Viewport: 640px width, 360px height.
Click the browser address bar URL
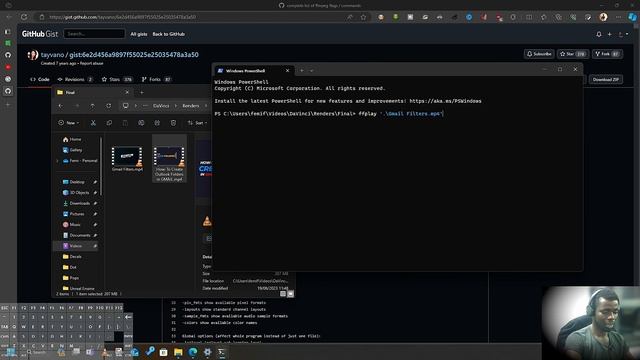(122, 17)
